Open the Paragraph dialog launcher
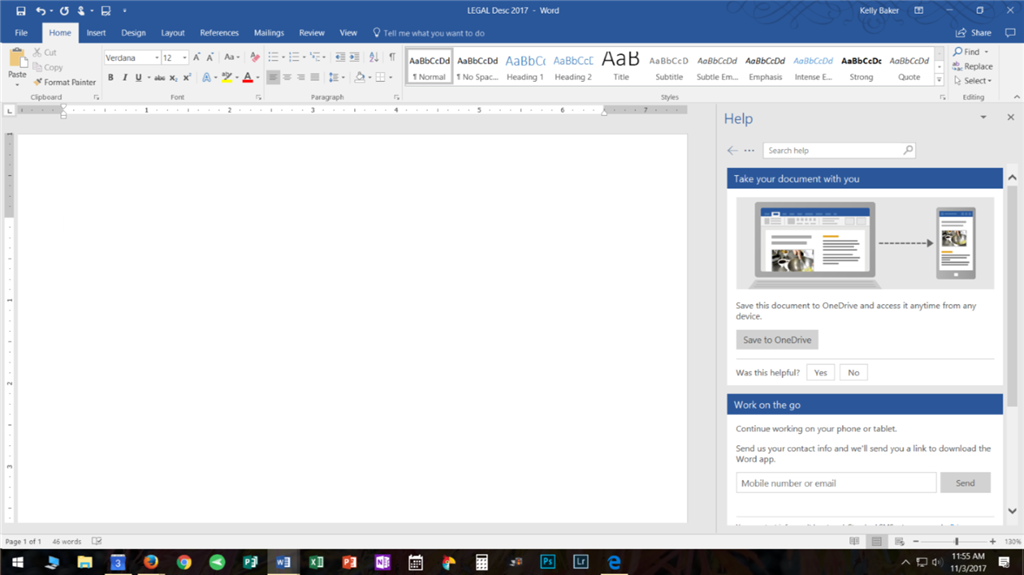Image resolution: width=1024 pixels, height=575 pixels. [396, 97]
